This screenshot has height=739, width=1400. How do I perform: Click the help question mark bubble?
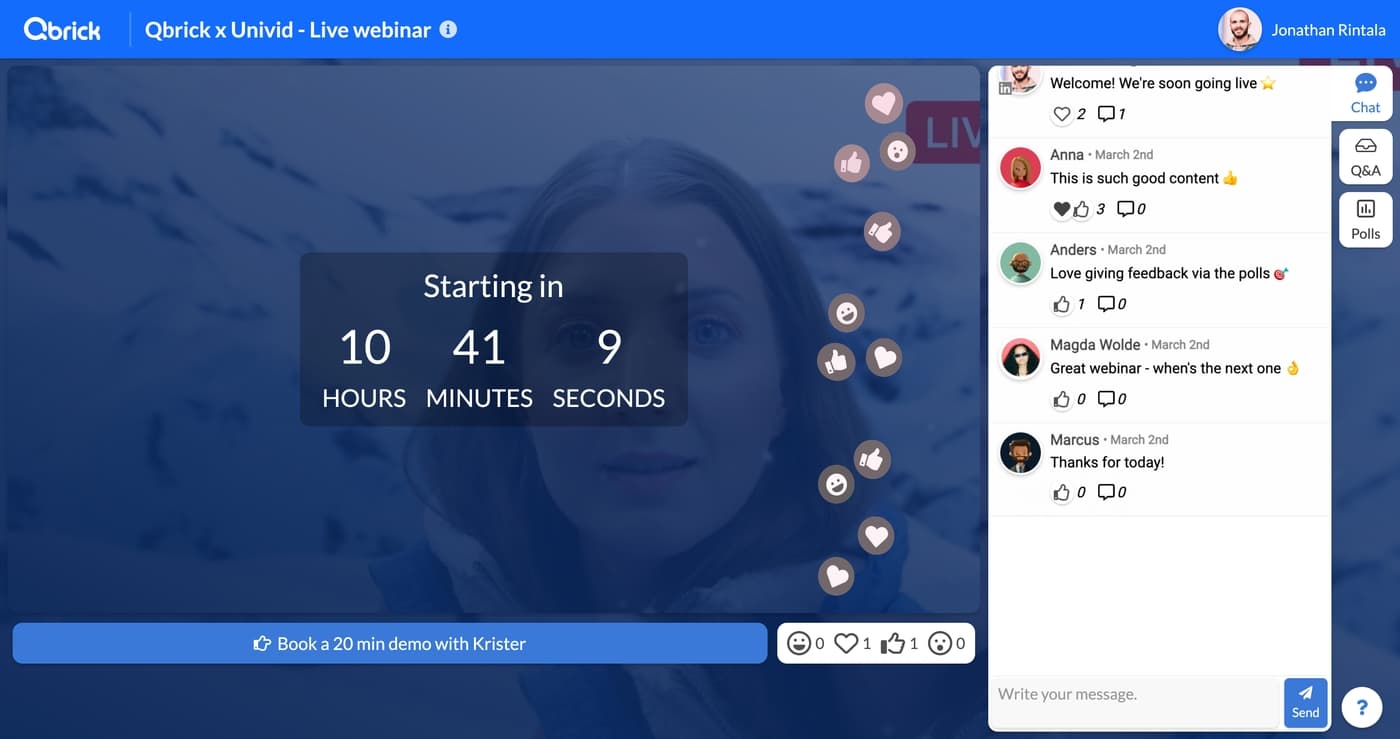pyautogui.click(x=1362, y=706)
